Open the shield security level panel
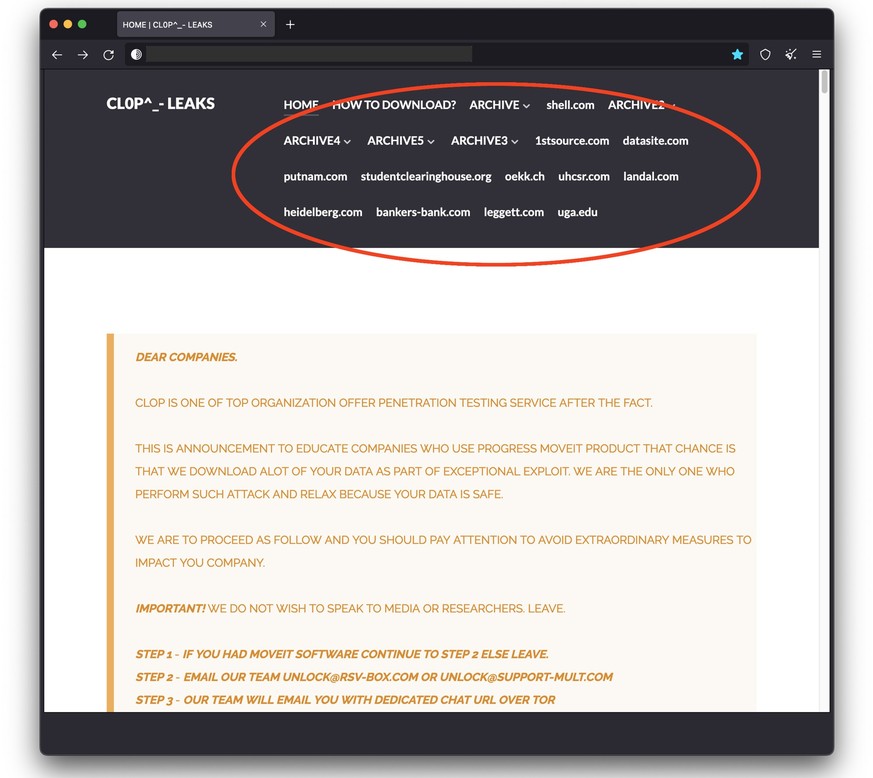 765,55
